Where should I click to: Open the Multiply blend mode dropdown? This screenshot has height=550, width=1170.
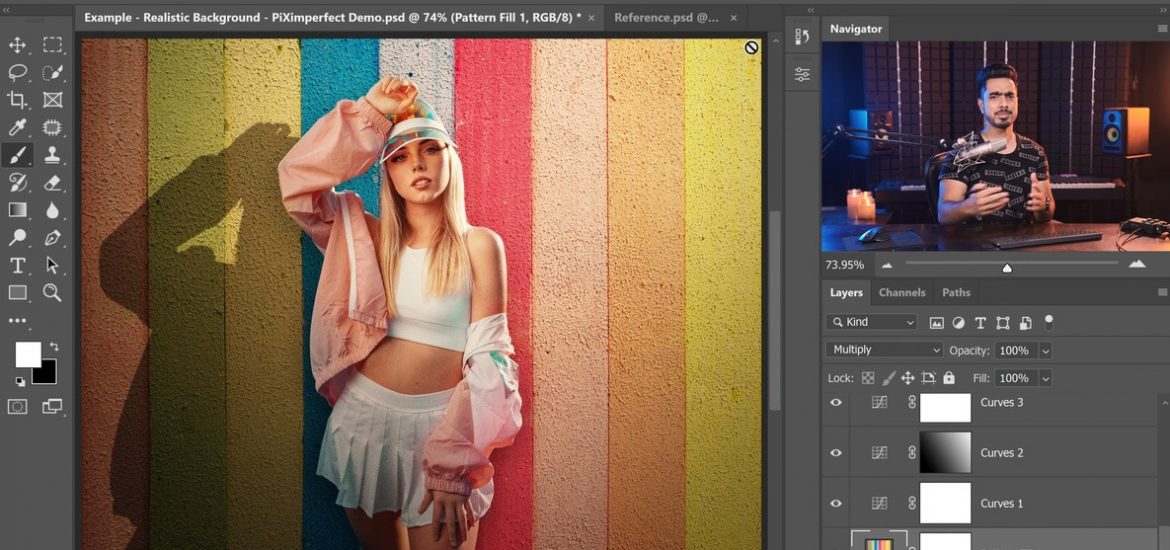pos(884,350)
